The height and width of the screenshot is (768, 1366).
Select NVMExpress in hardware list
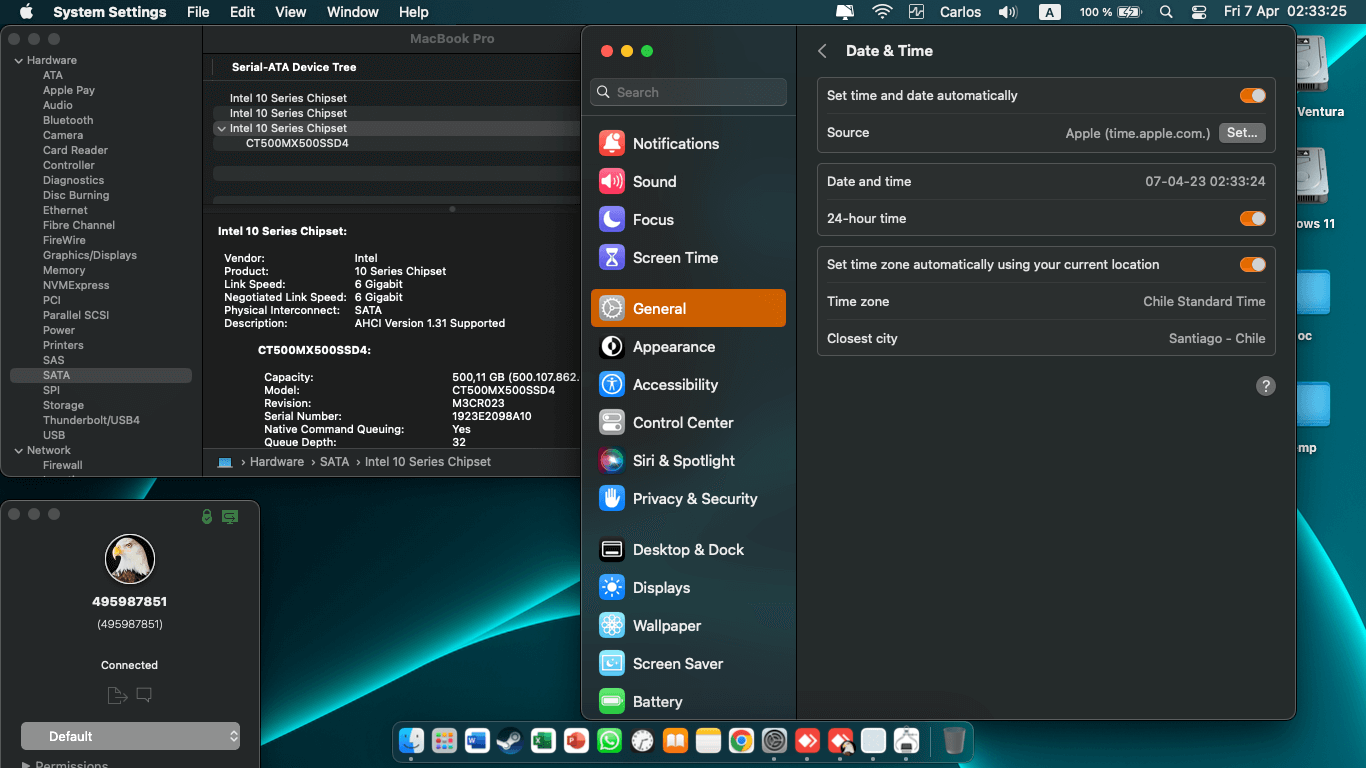76,285
